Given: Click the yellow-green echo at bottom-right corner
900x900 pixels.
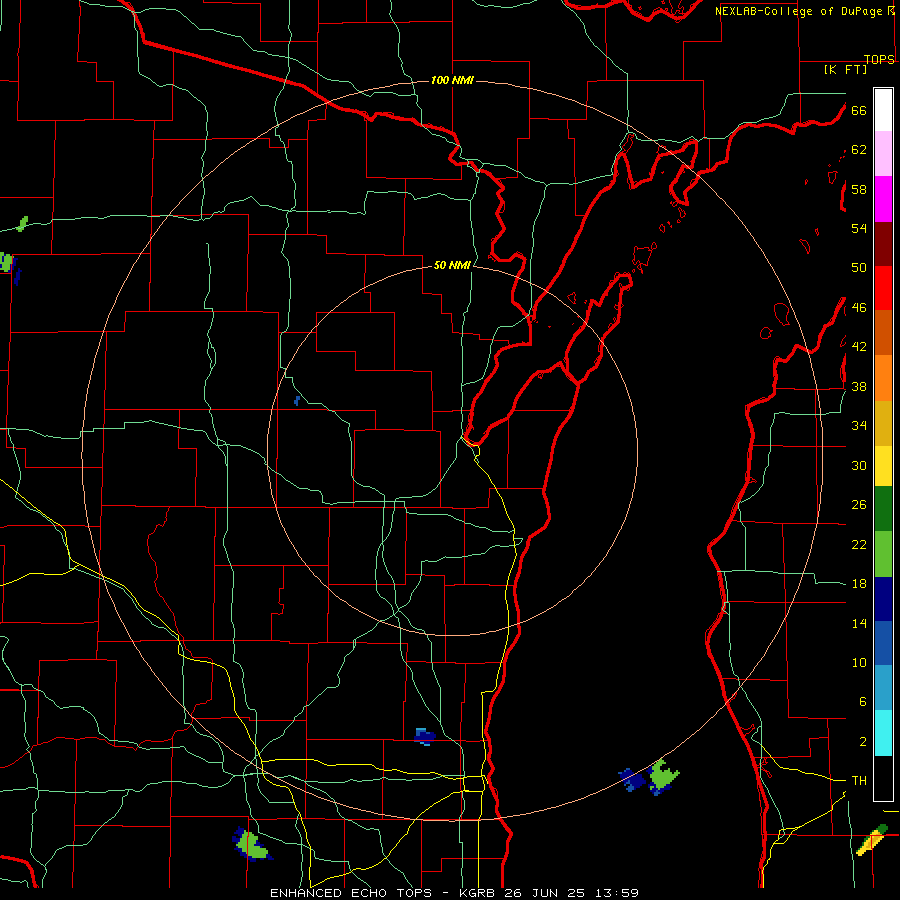Looking at the screenshot, I should point(872,840).
